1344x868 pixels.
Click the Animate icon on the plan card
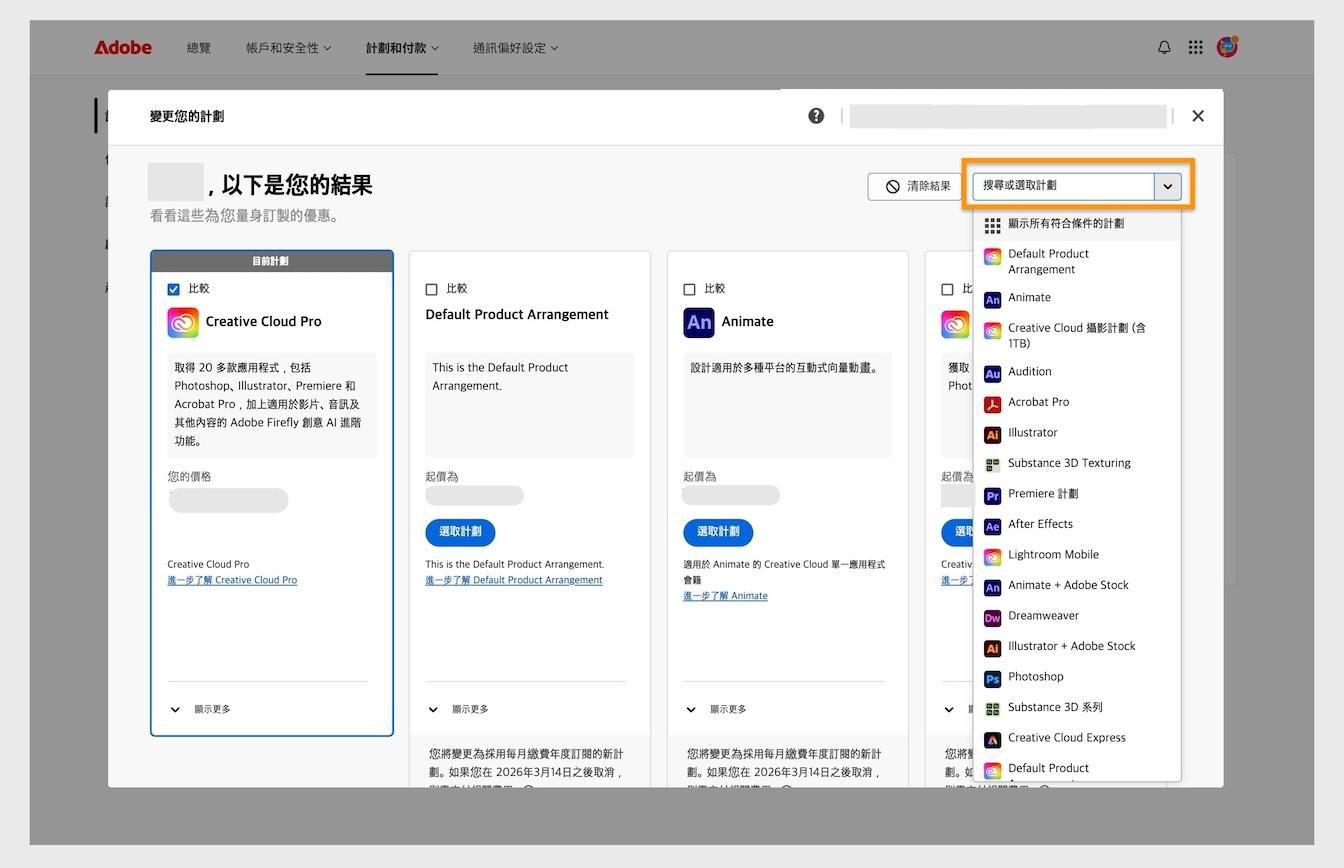697,322
